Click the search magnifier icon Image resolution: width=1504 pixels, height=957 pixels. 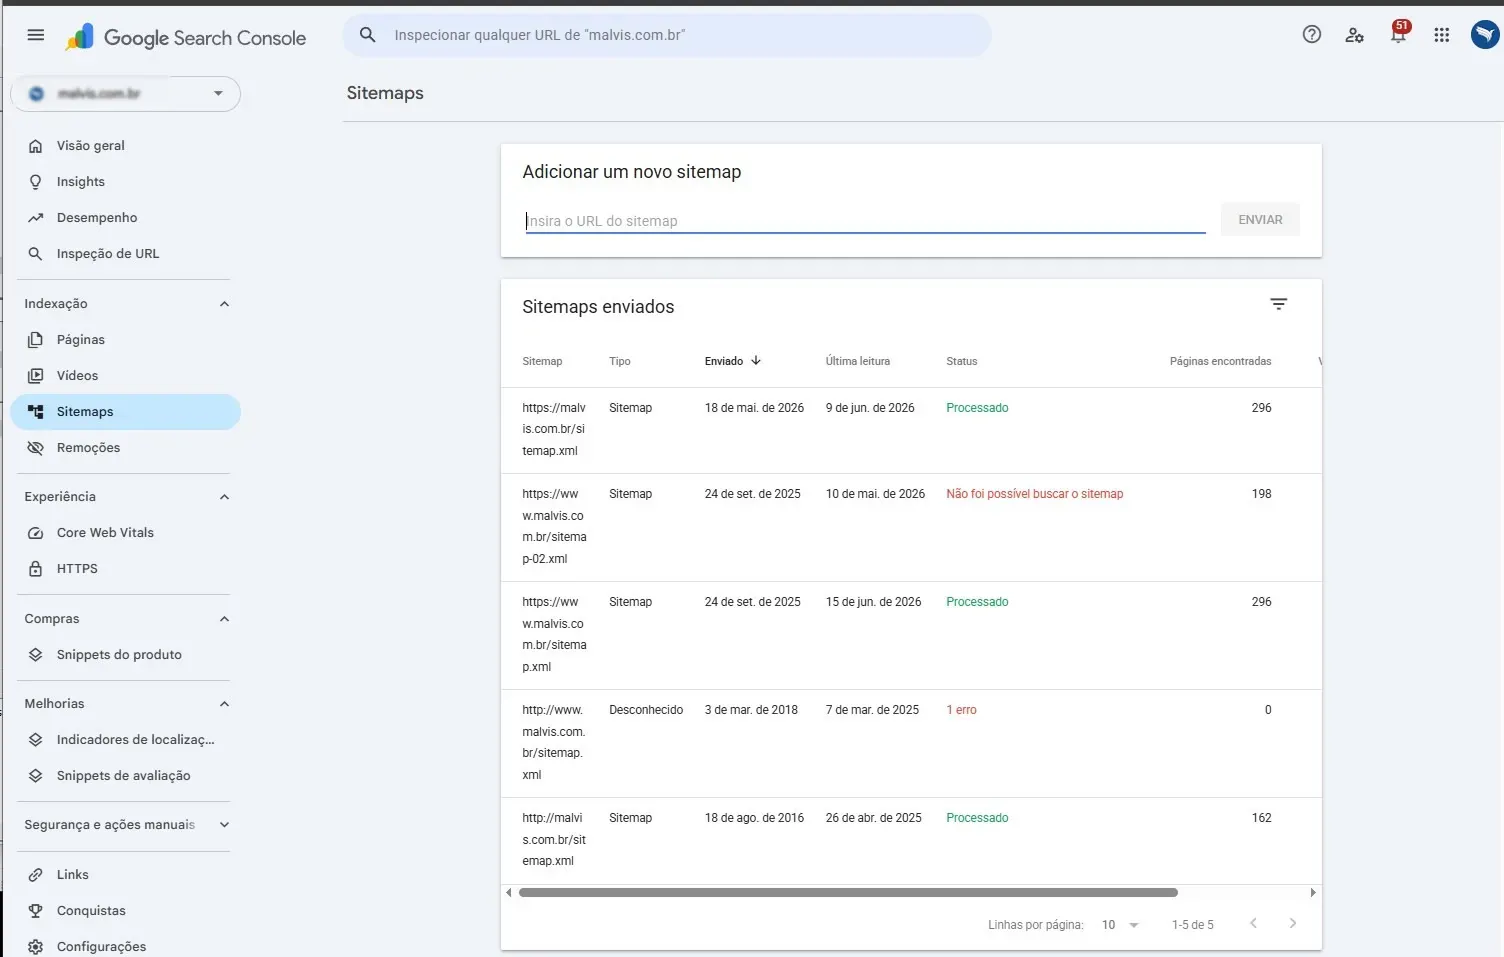click(368, 35)
